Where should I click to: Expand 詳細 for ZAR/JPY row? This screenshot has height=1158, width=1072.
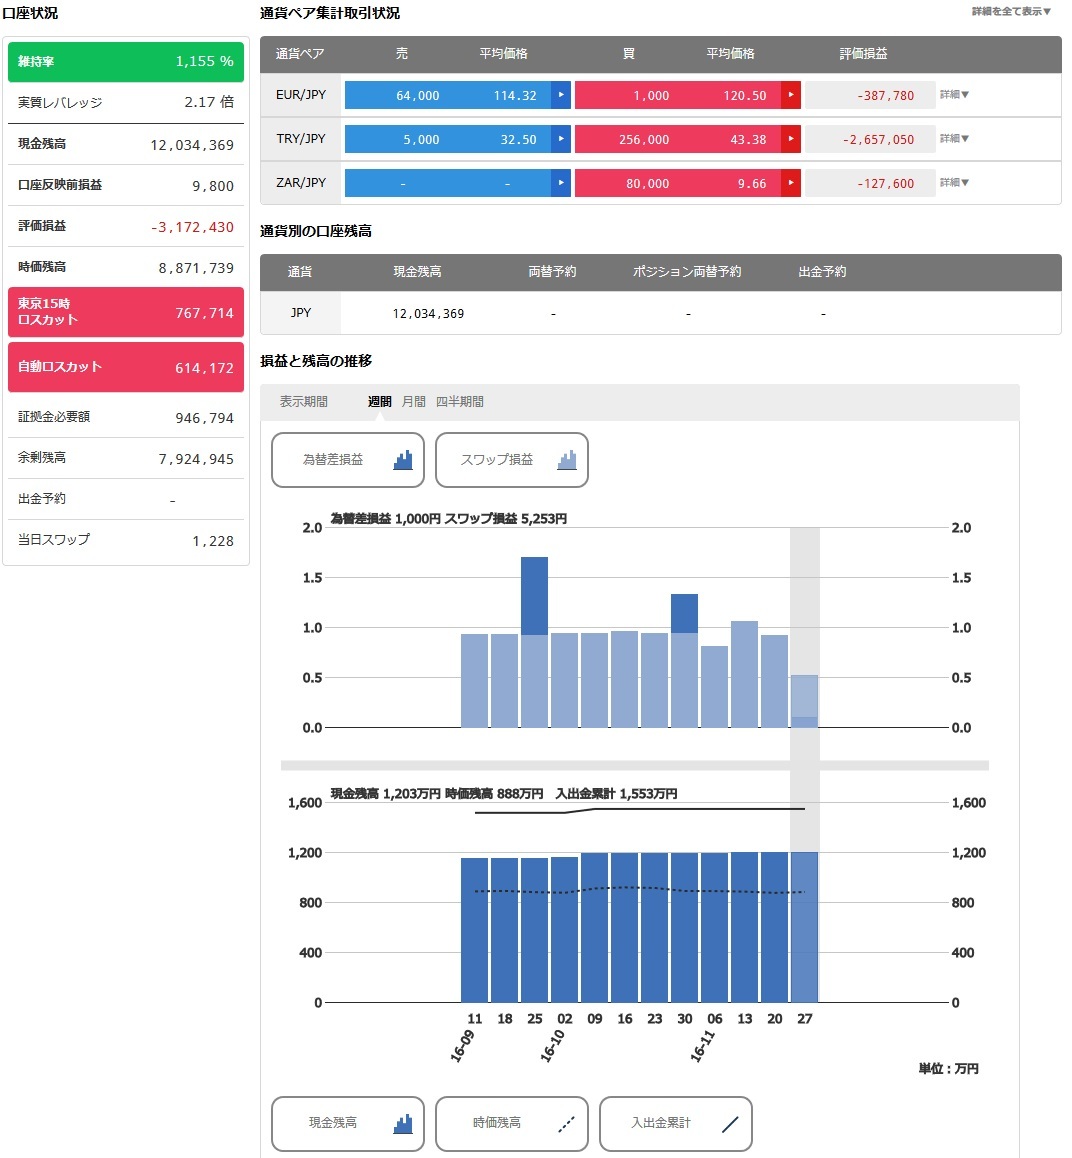click(954, 182)
